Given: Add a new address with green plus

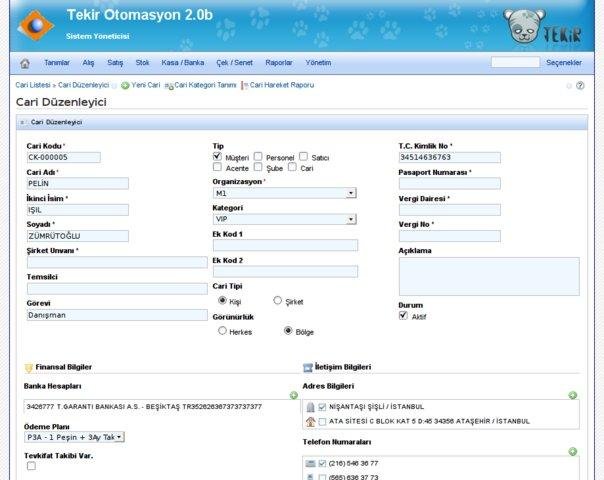Looking at the screenshot, I should pyautogui.click(x=572, y=395).
